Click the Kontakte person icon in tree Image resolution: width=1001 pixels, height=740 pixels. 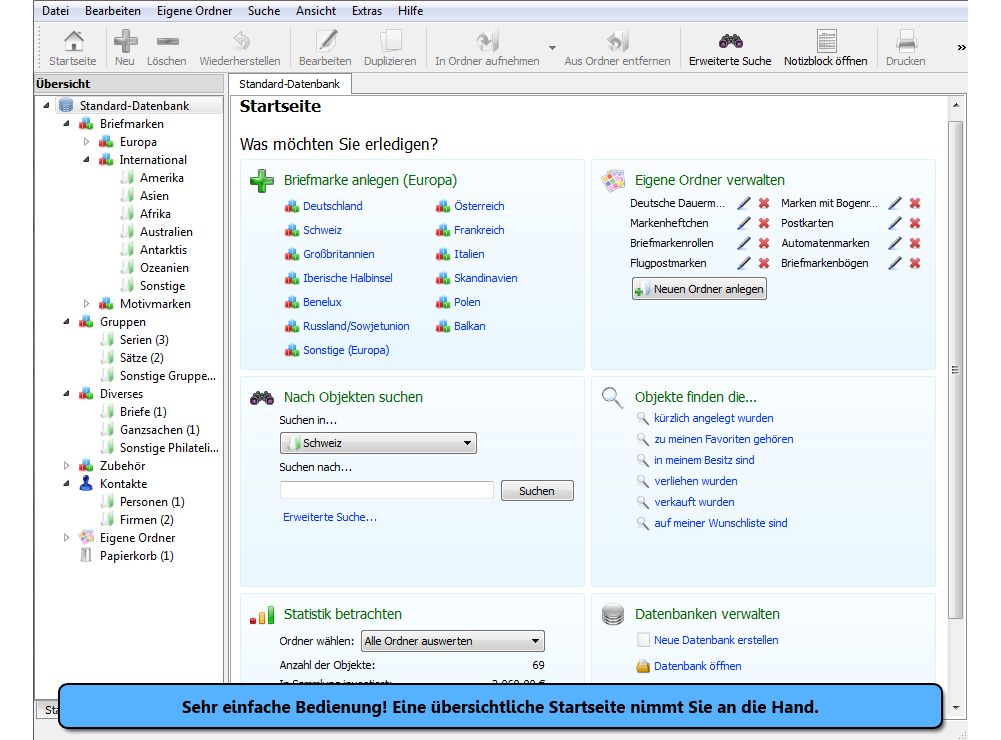pyautogui.click(x=86, y=483)
